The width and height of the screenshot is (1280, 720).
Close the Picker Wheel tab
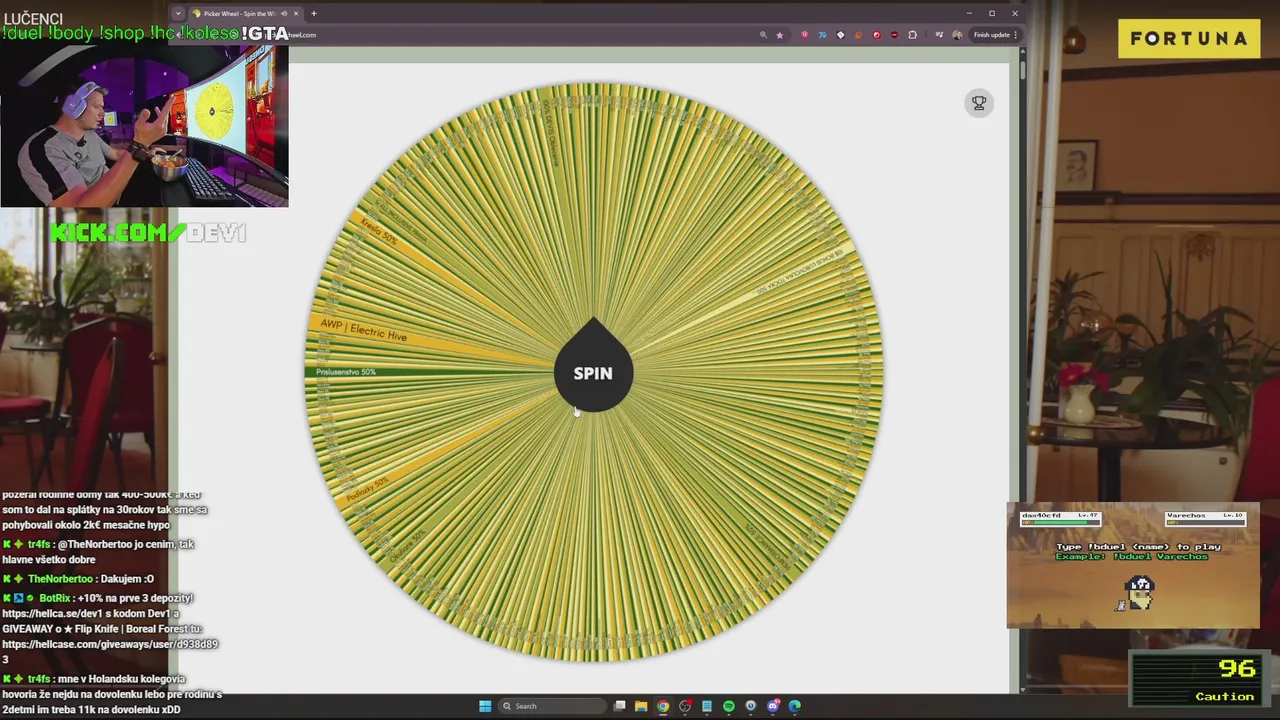(x=296, y=13)
